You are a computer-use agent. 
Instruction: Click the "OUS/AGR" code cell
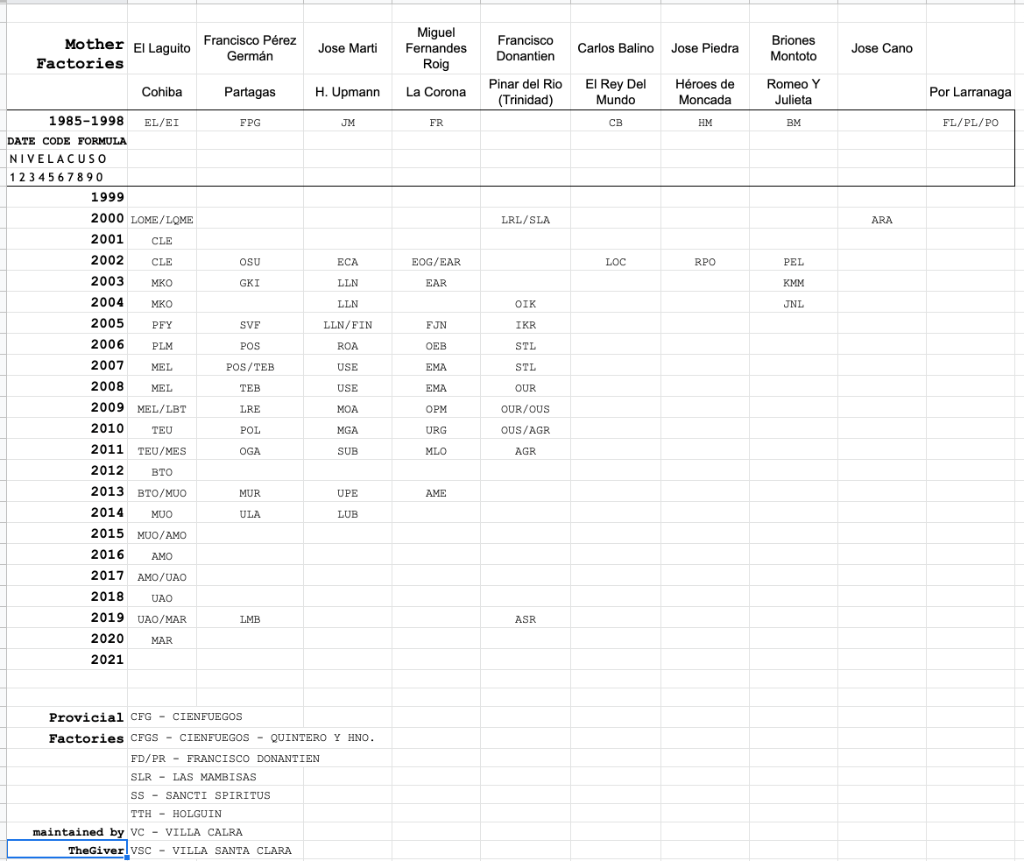[x=525, y=430]
